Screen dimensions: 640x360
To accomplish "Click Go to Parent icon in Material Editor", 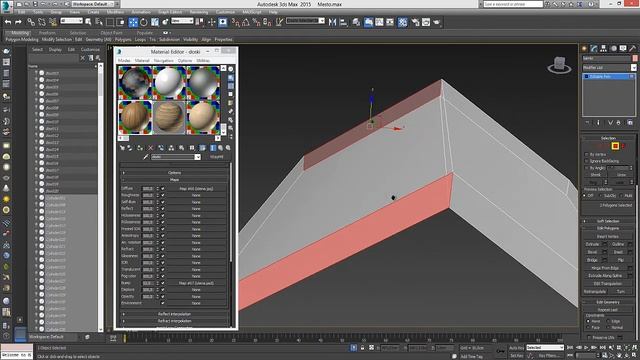I will [220, 148].
